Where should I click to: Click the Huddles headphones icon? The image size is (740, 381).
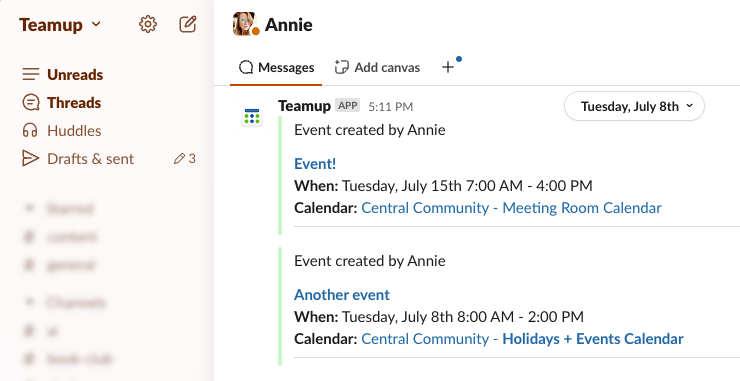point(30,130)
